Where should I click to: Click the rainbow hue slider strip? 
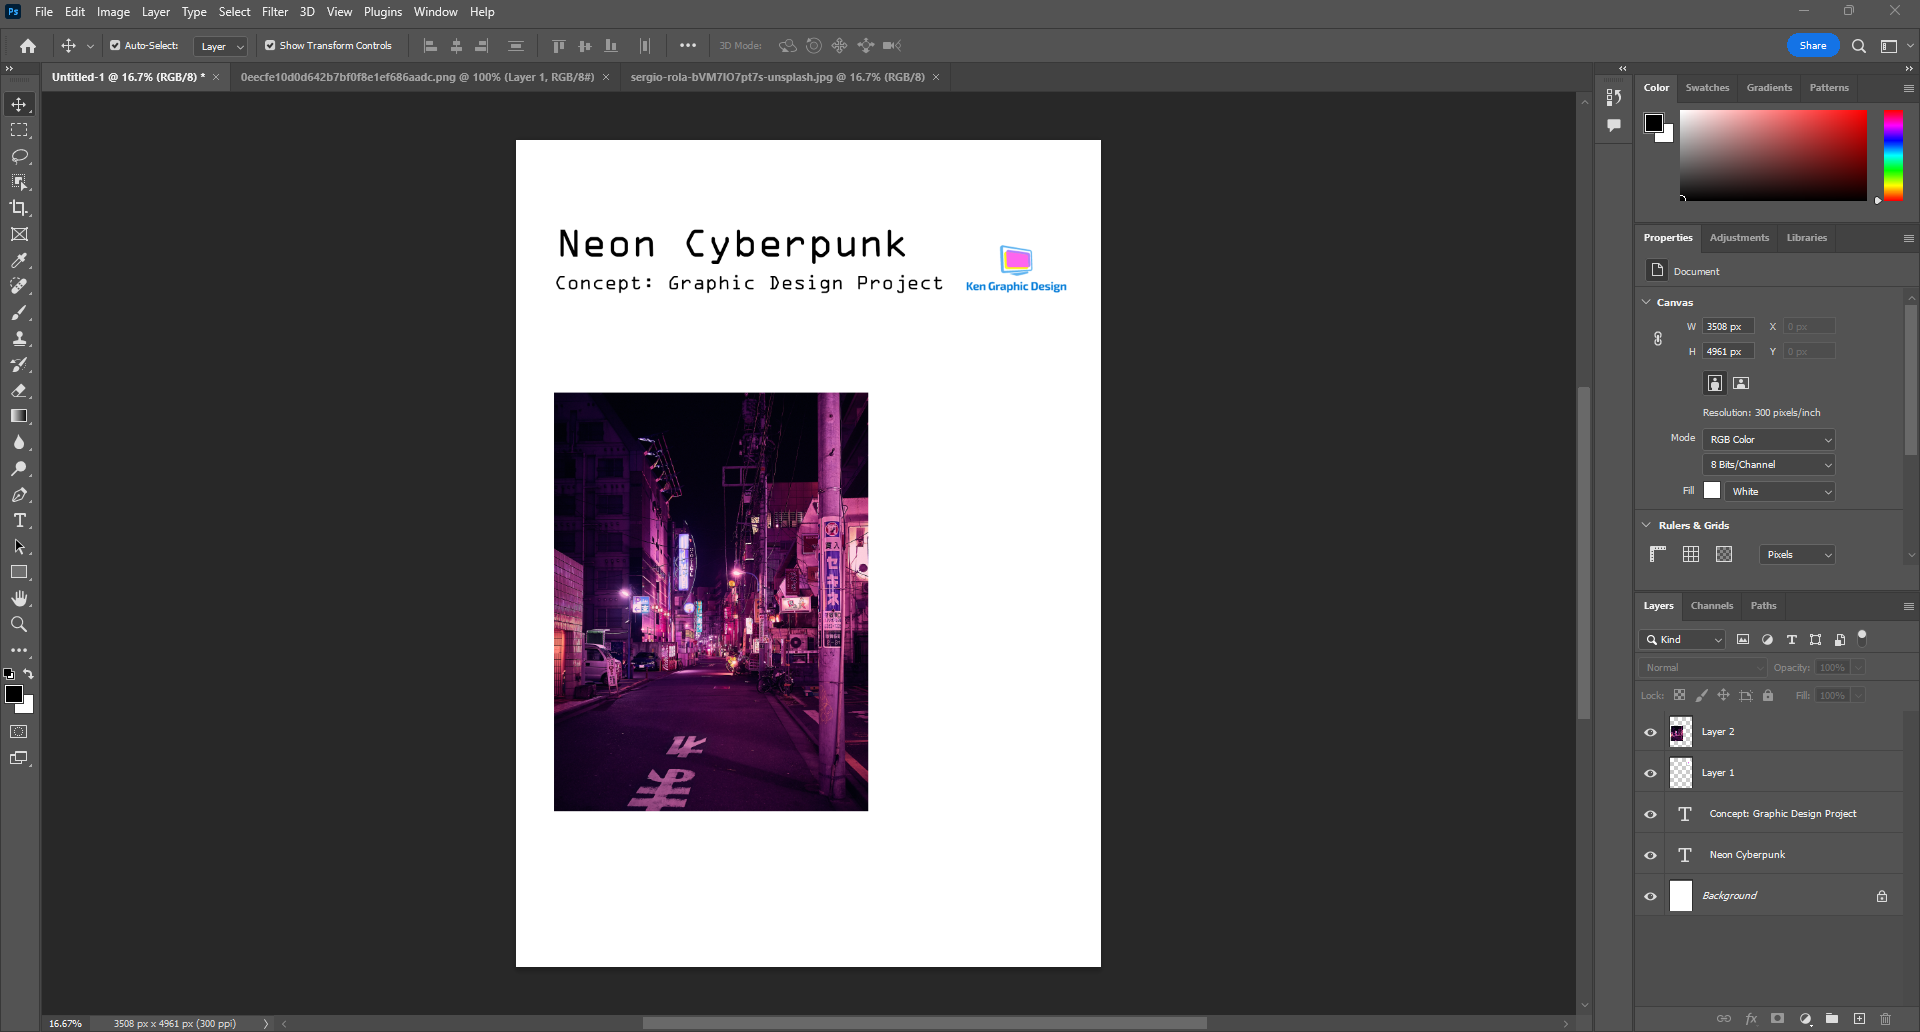(1893, 155)
